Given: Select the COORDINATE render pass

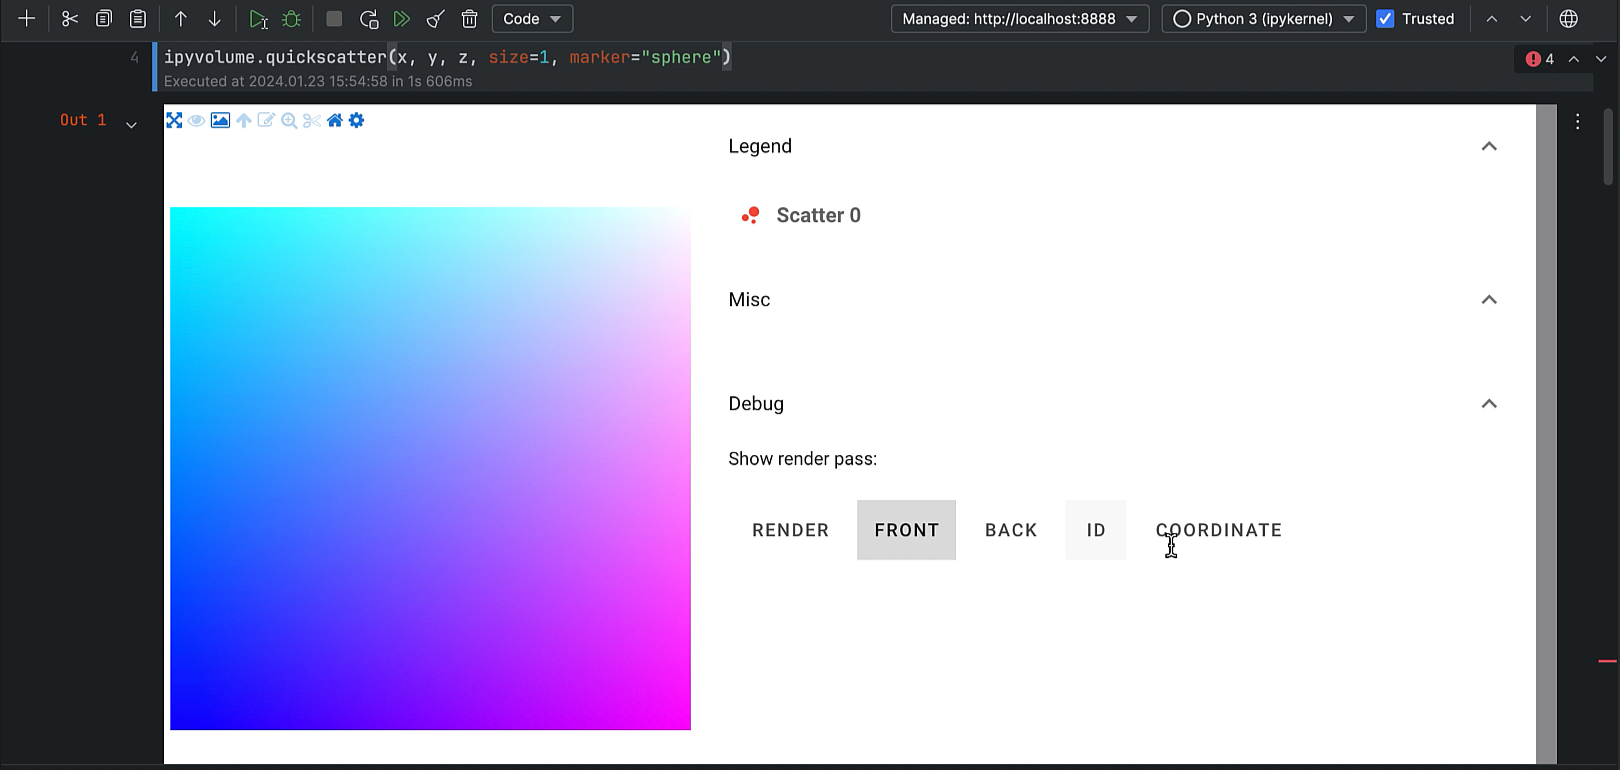Looking at the screenshot, I should (1218, 530).
